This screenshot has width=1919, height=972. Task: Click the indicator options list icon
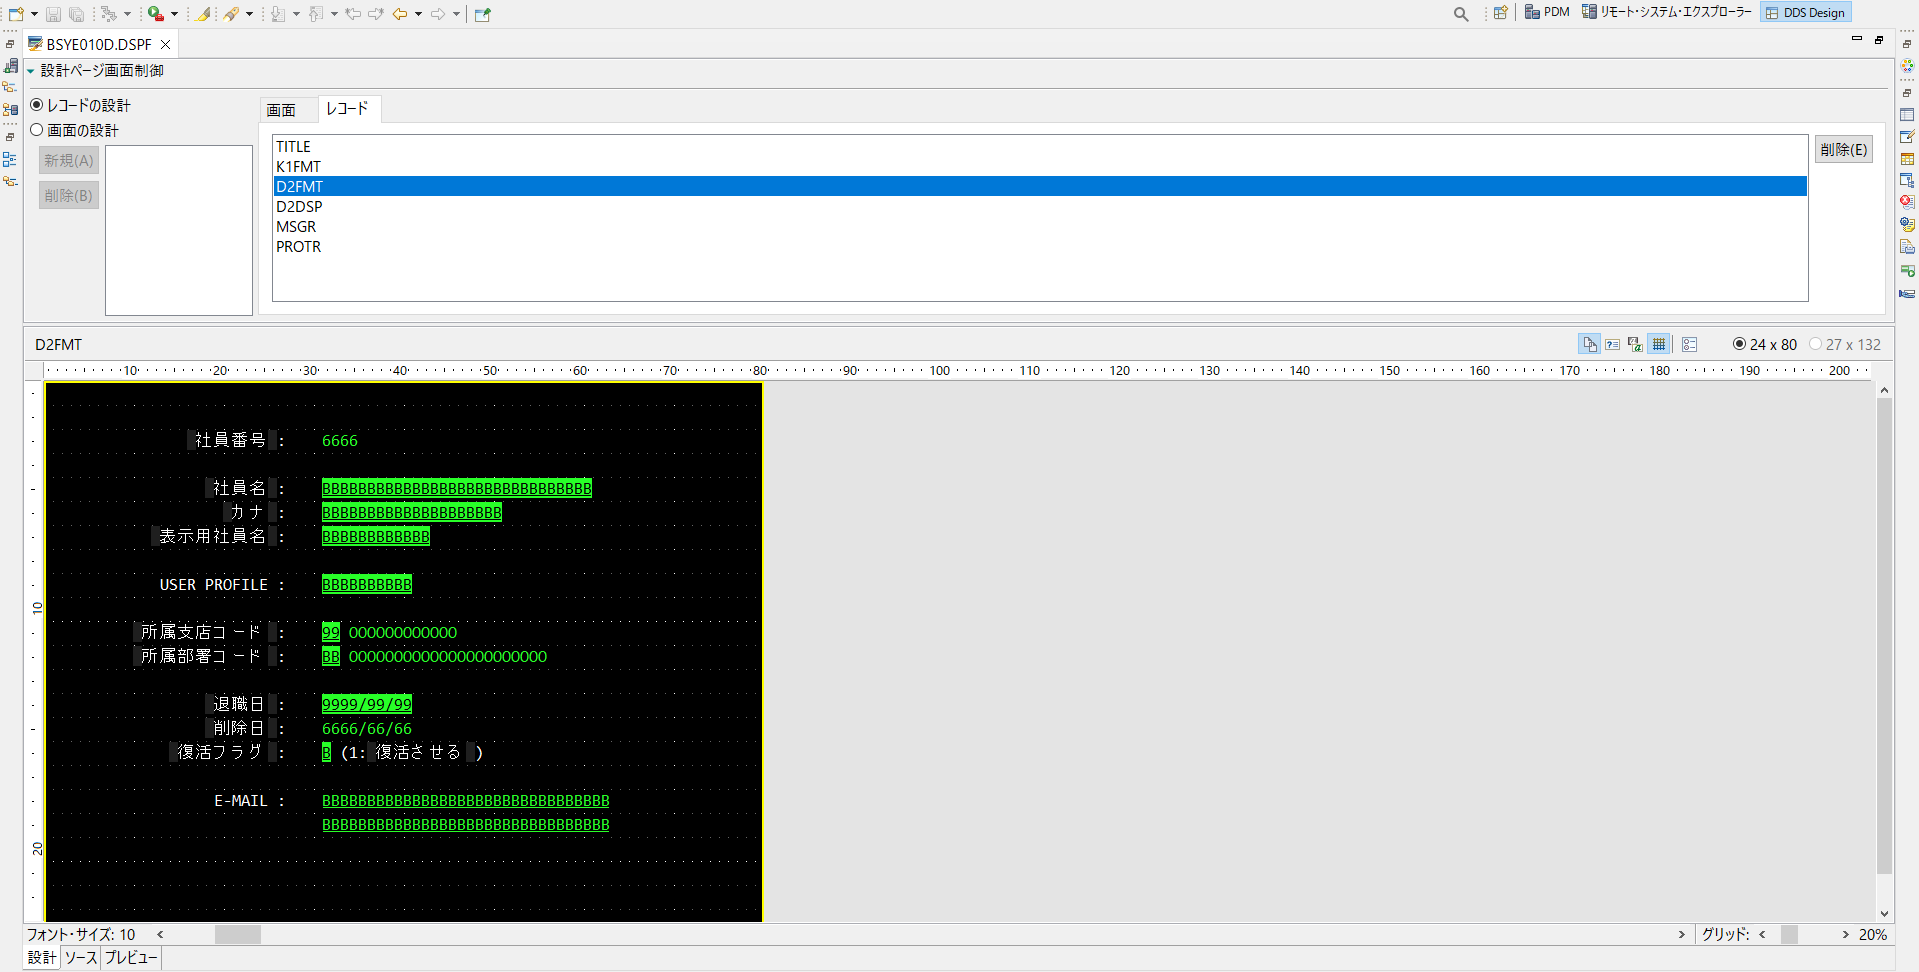[1689, 344]
